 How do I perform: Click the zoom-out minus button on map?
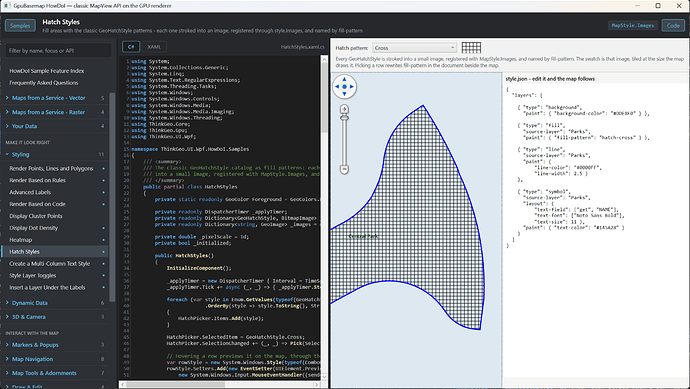click(345, 169)
